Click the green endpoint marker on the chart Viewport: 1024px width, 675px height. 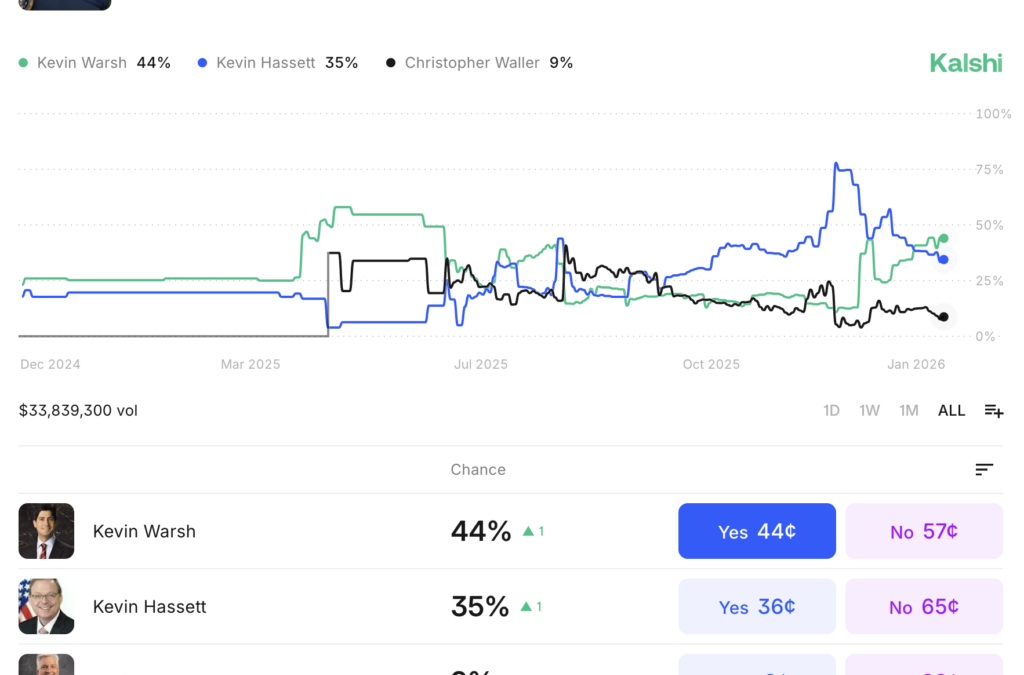943,238
